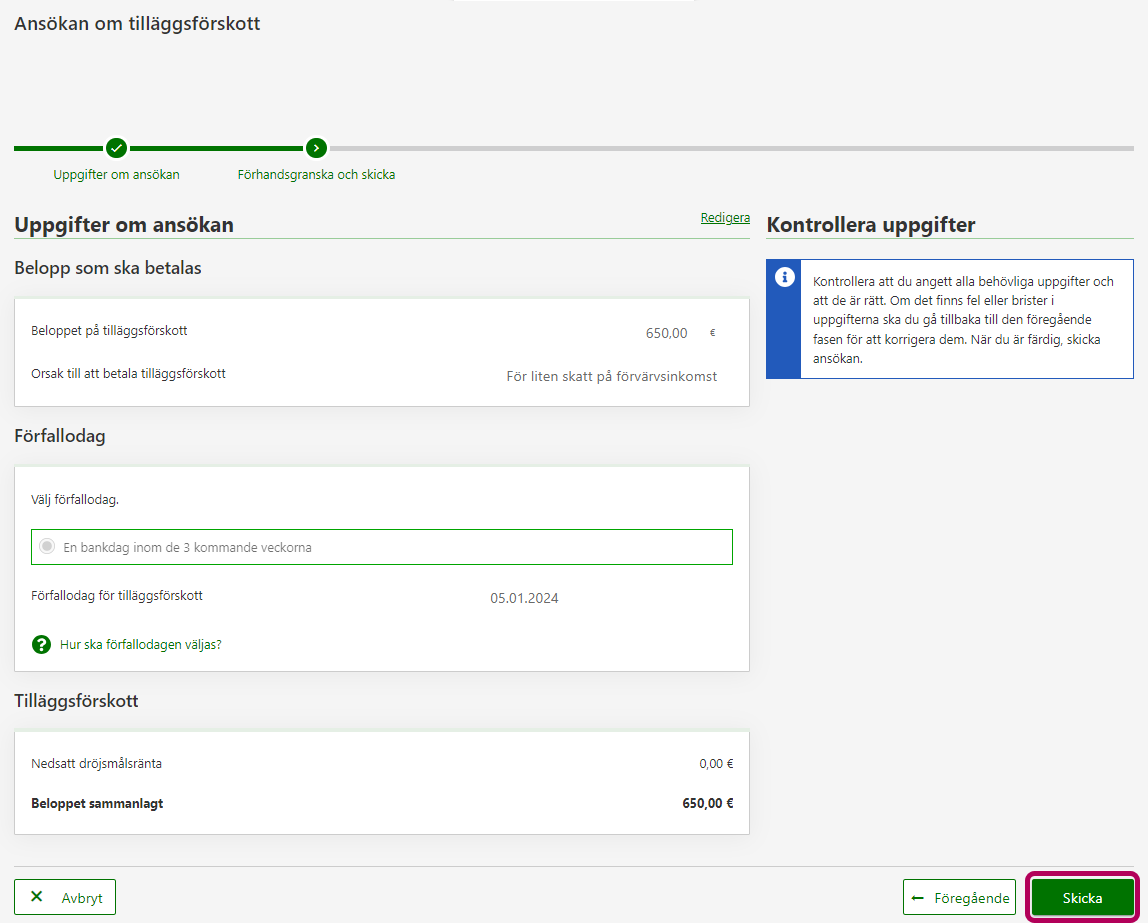This screenshot has height=923, width=1148.
Task: Go to the 'Uppgifter om ansökan' step label
Action: tap(116, 175)
